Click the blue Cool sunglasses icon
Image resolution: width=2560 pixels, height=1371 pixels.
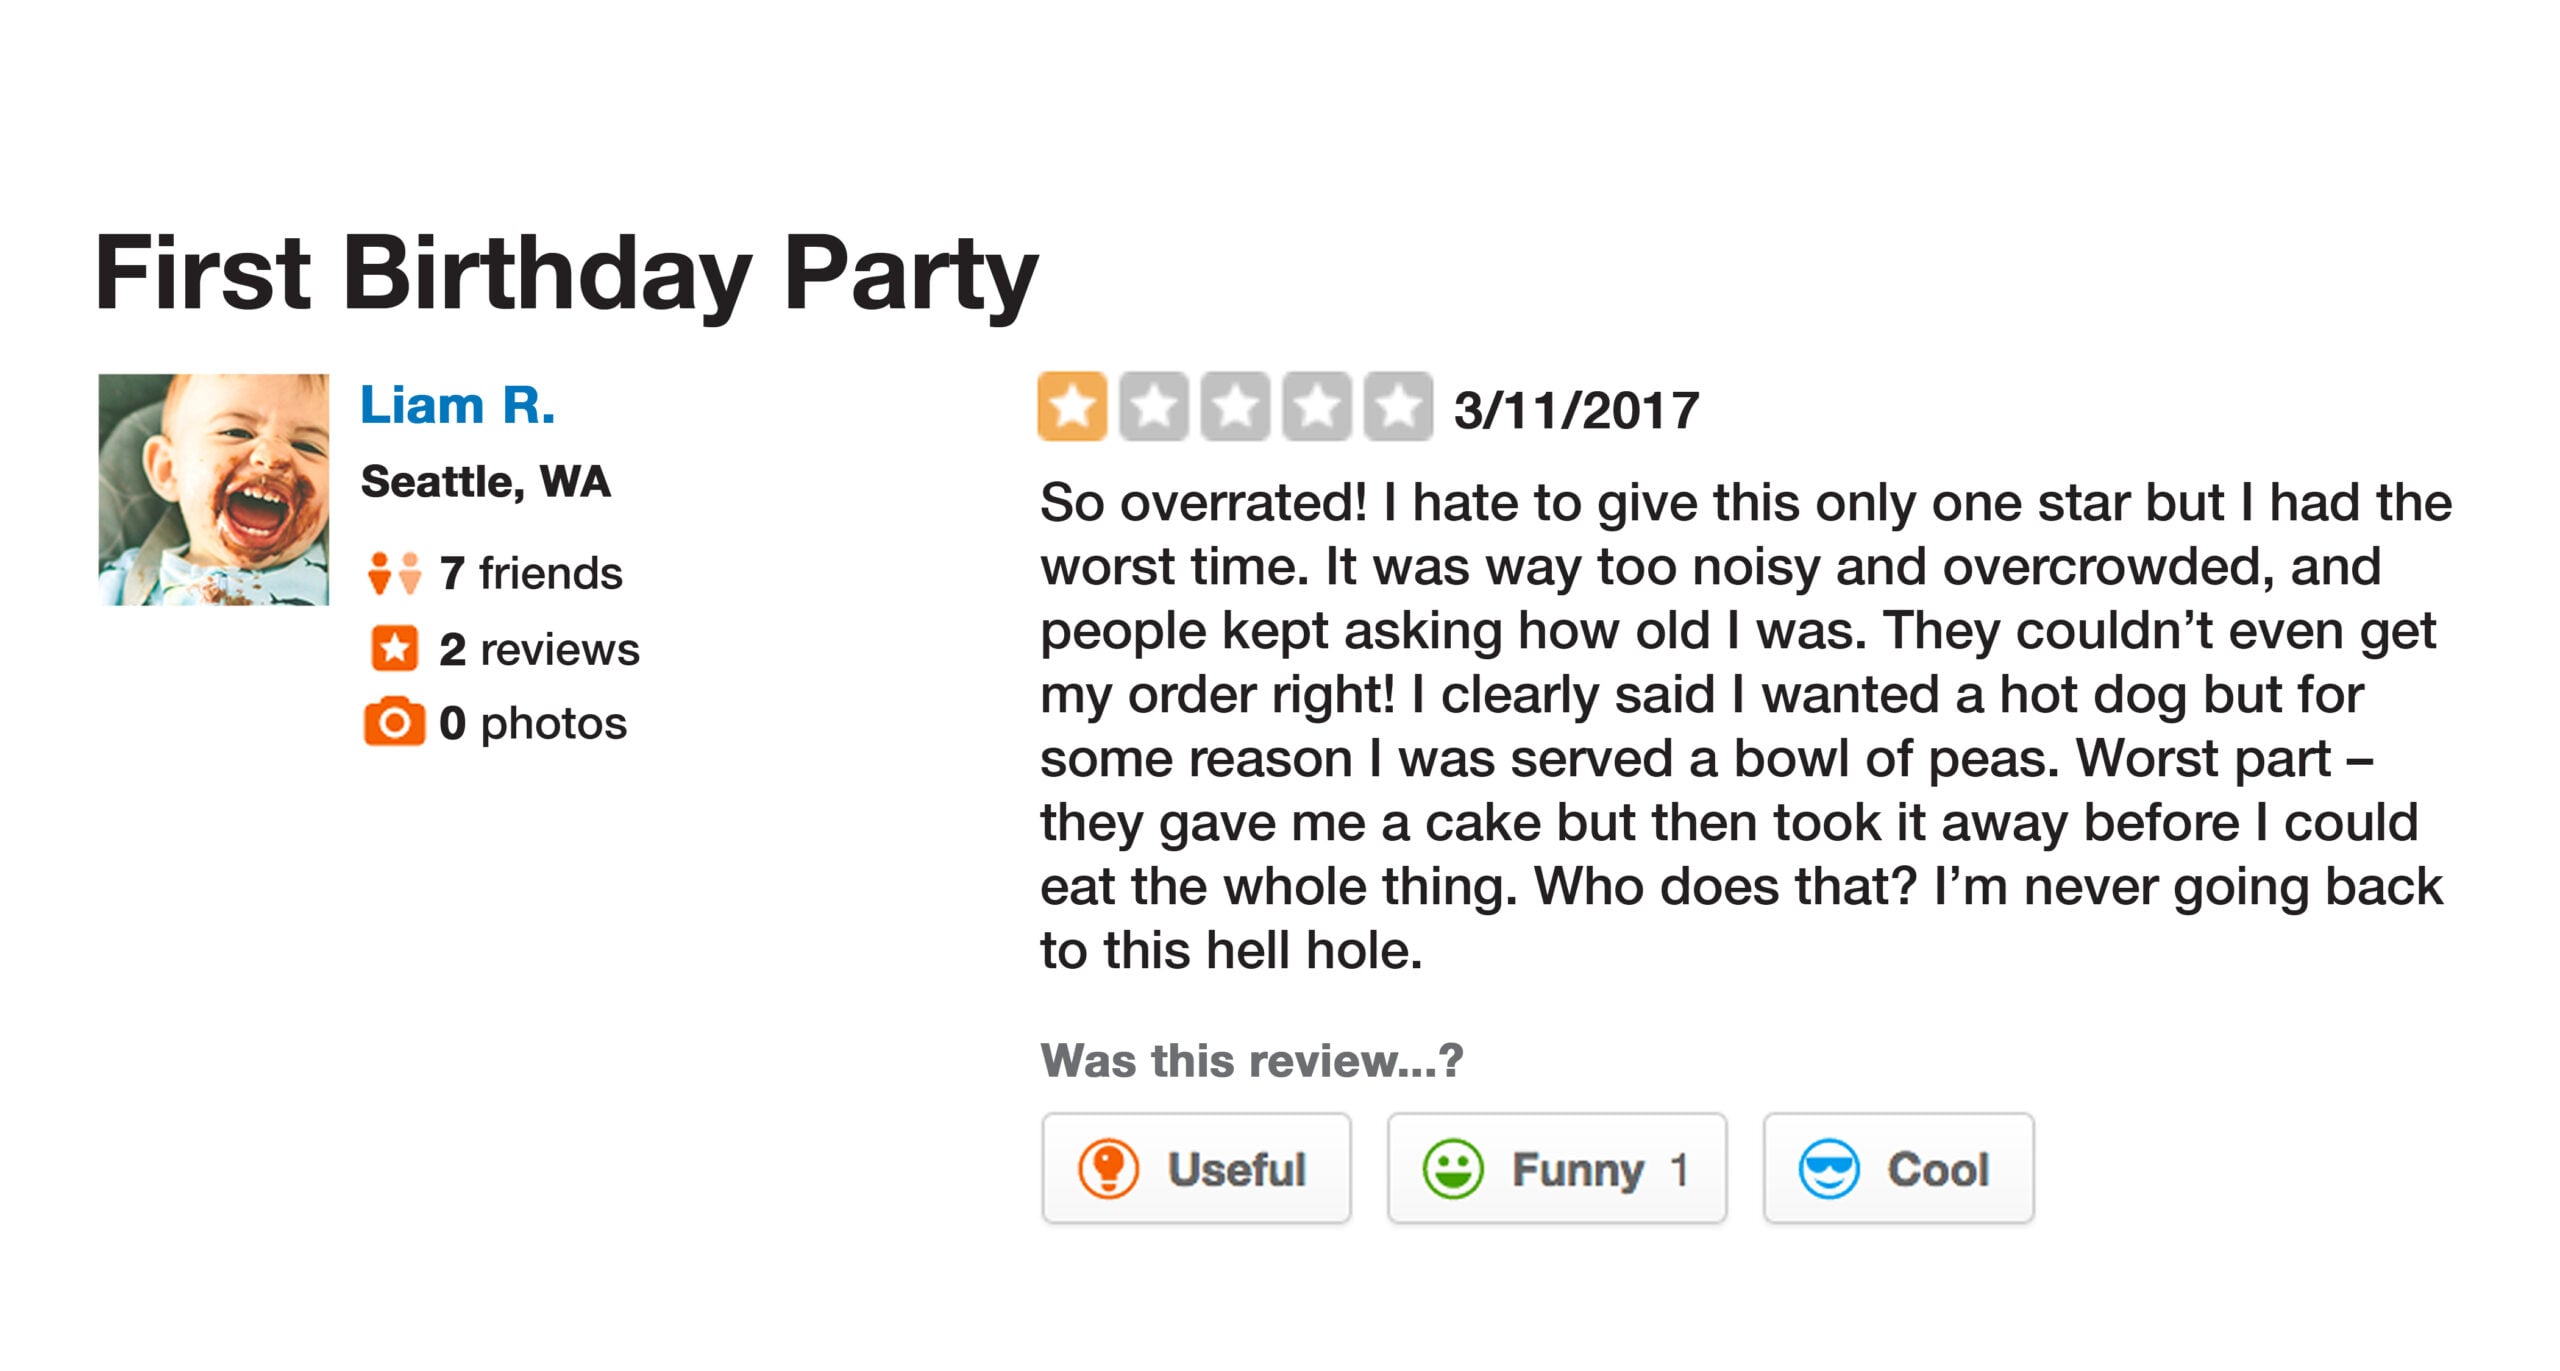click(1828, 1168)
